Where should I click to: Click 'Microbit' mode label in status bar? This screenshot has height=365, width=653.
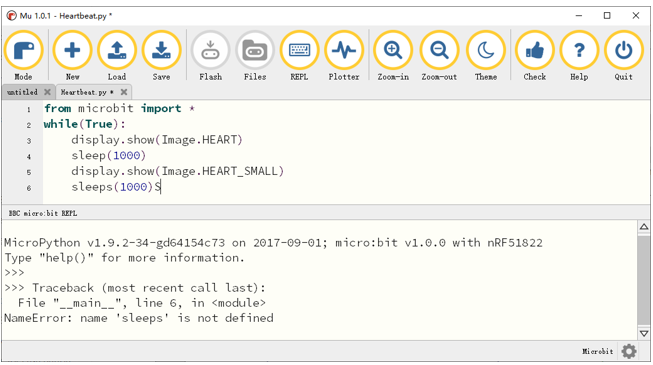[598, 352]
